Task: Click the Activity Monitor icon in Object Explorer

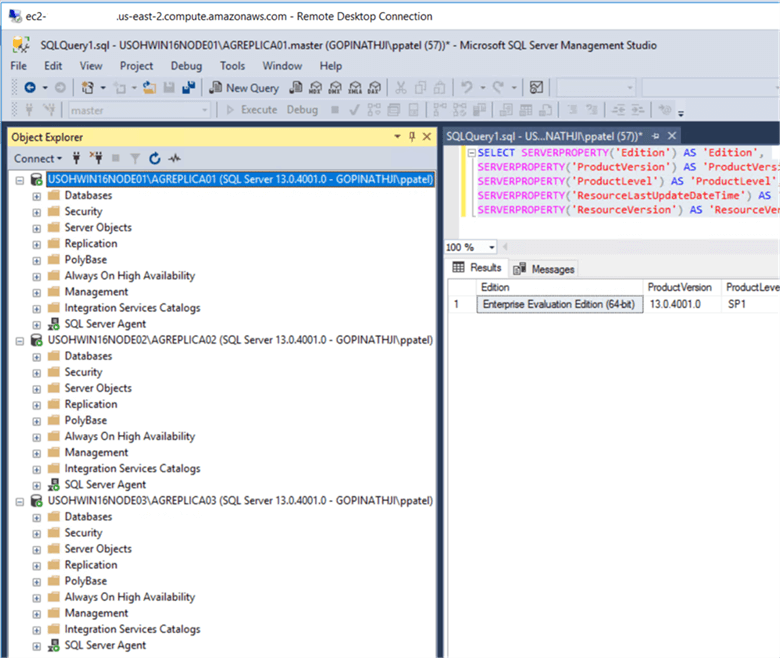Action: pyautogui.click(x=174, y=158)
